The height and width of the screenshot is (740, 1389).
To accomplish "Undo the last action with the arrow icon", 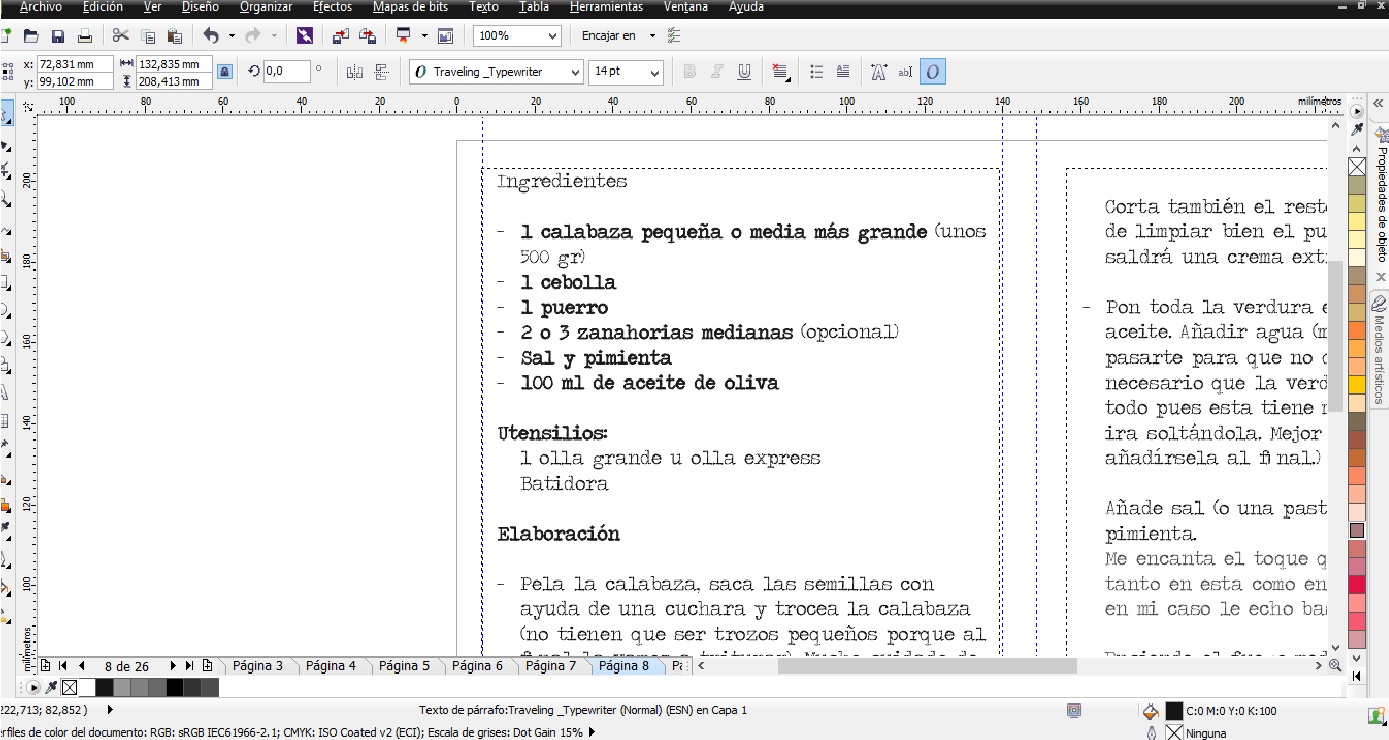I will (x=211, y=36).
